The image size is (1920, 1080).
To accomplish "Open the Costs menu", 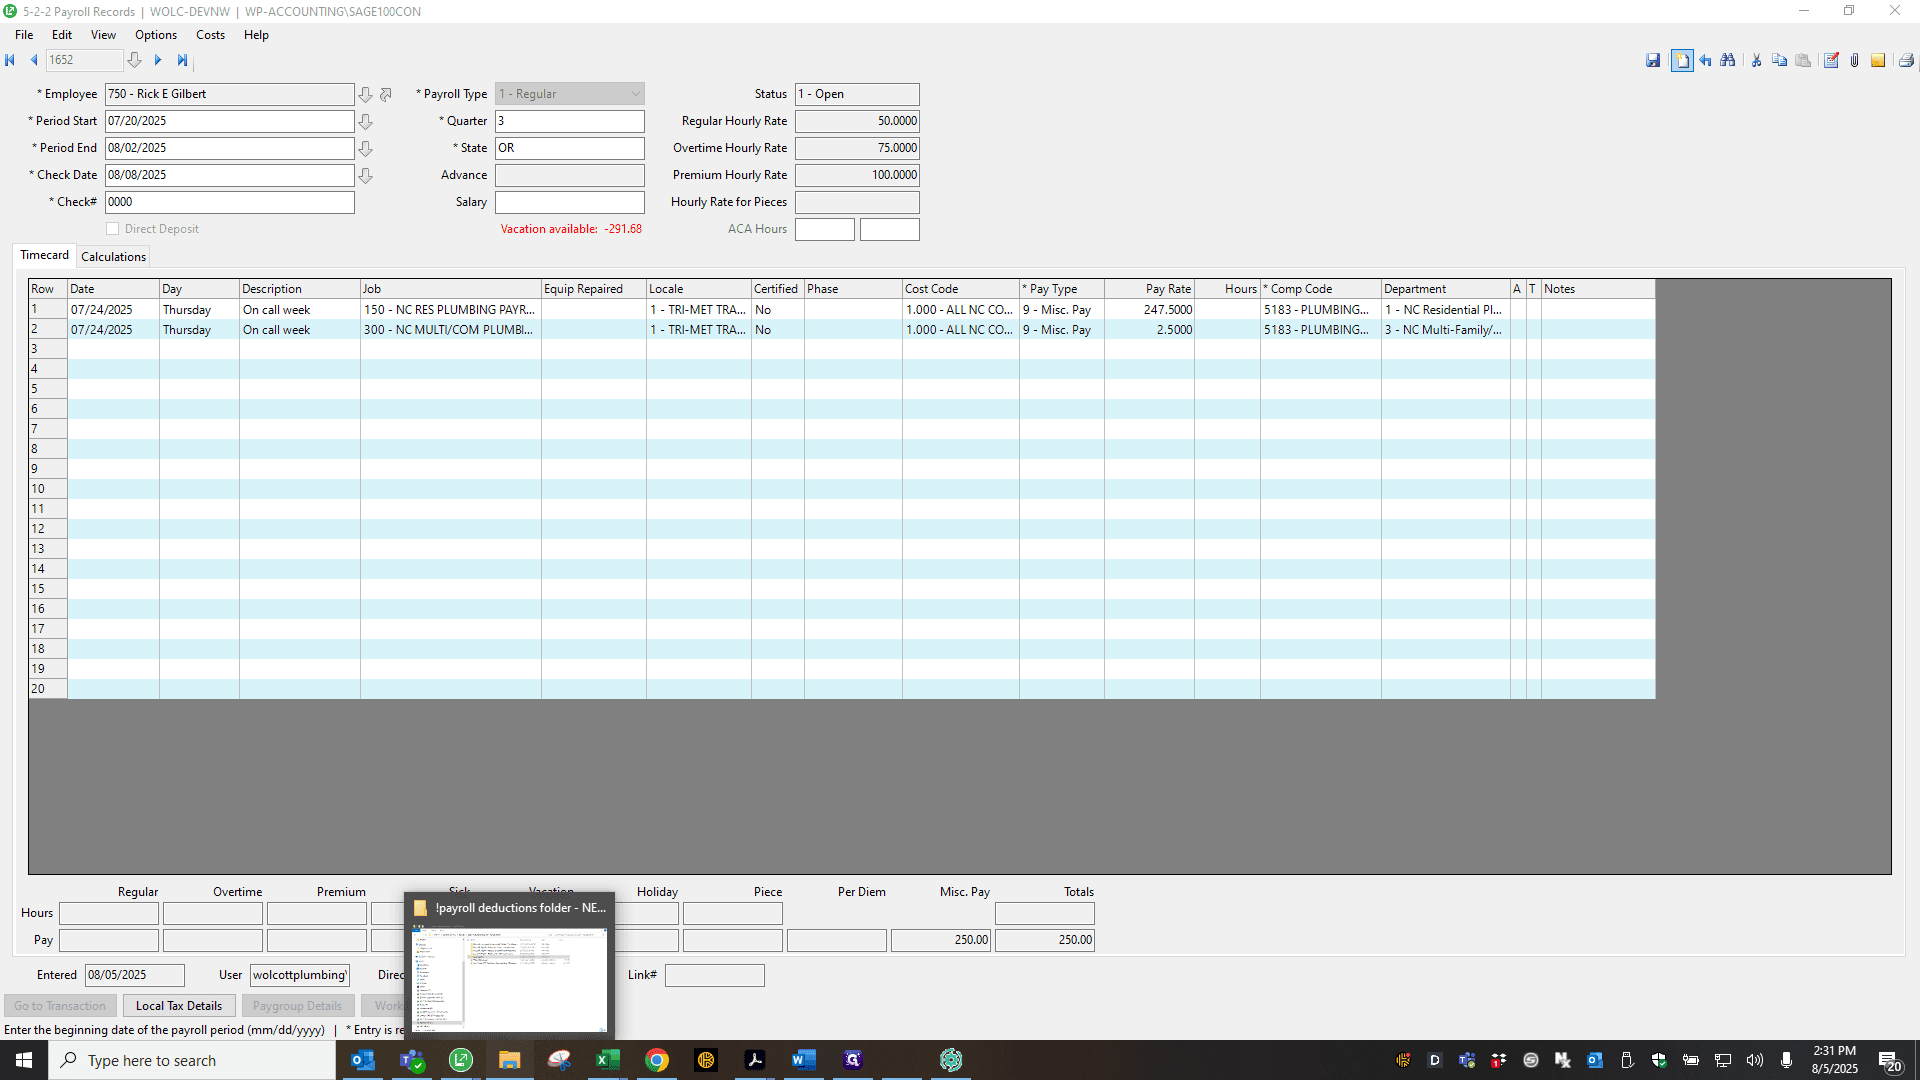I will pos(210,35).
